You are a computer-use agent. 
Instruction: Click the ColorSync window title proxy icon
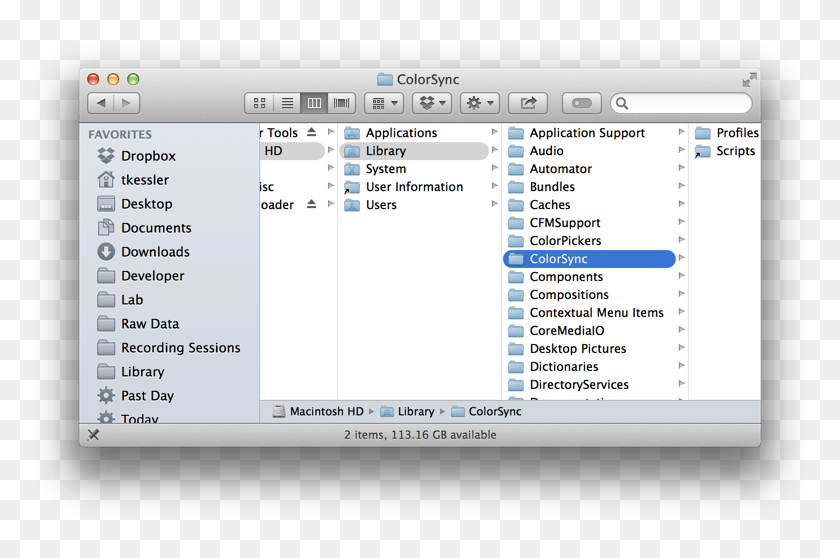click(385, 80)
